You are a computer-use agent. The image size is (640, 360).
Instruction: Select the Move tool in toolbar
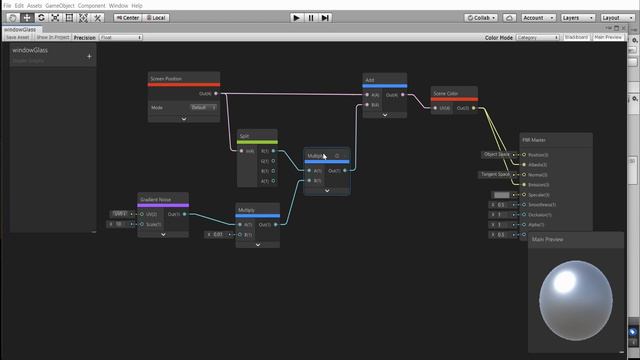point(27,18)
